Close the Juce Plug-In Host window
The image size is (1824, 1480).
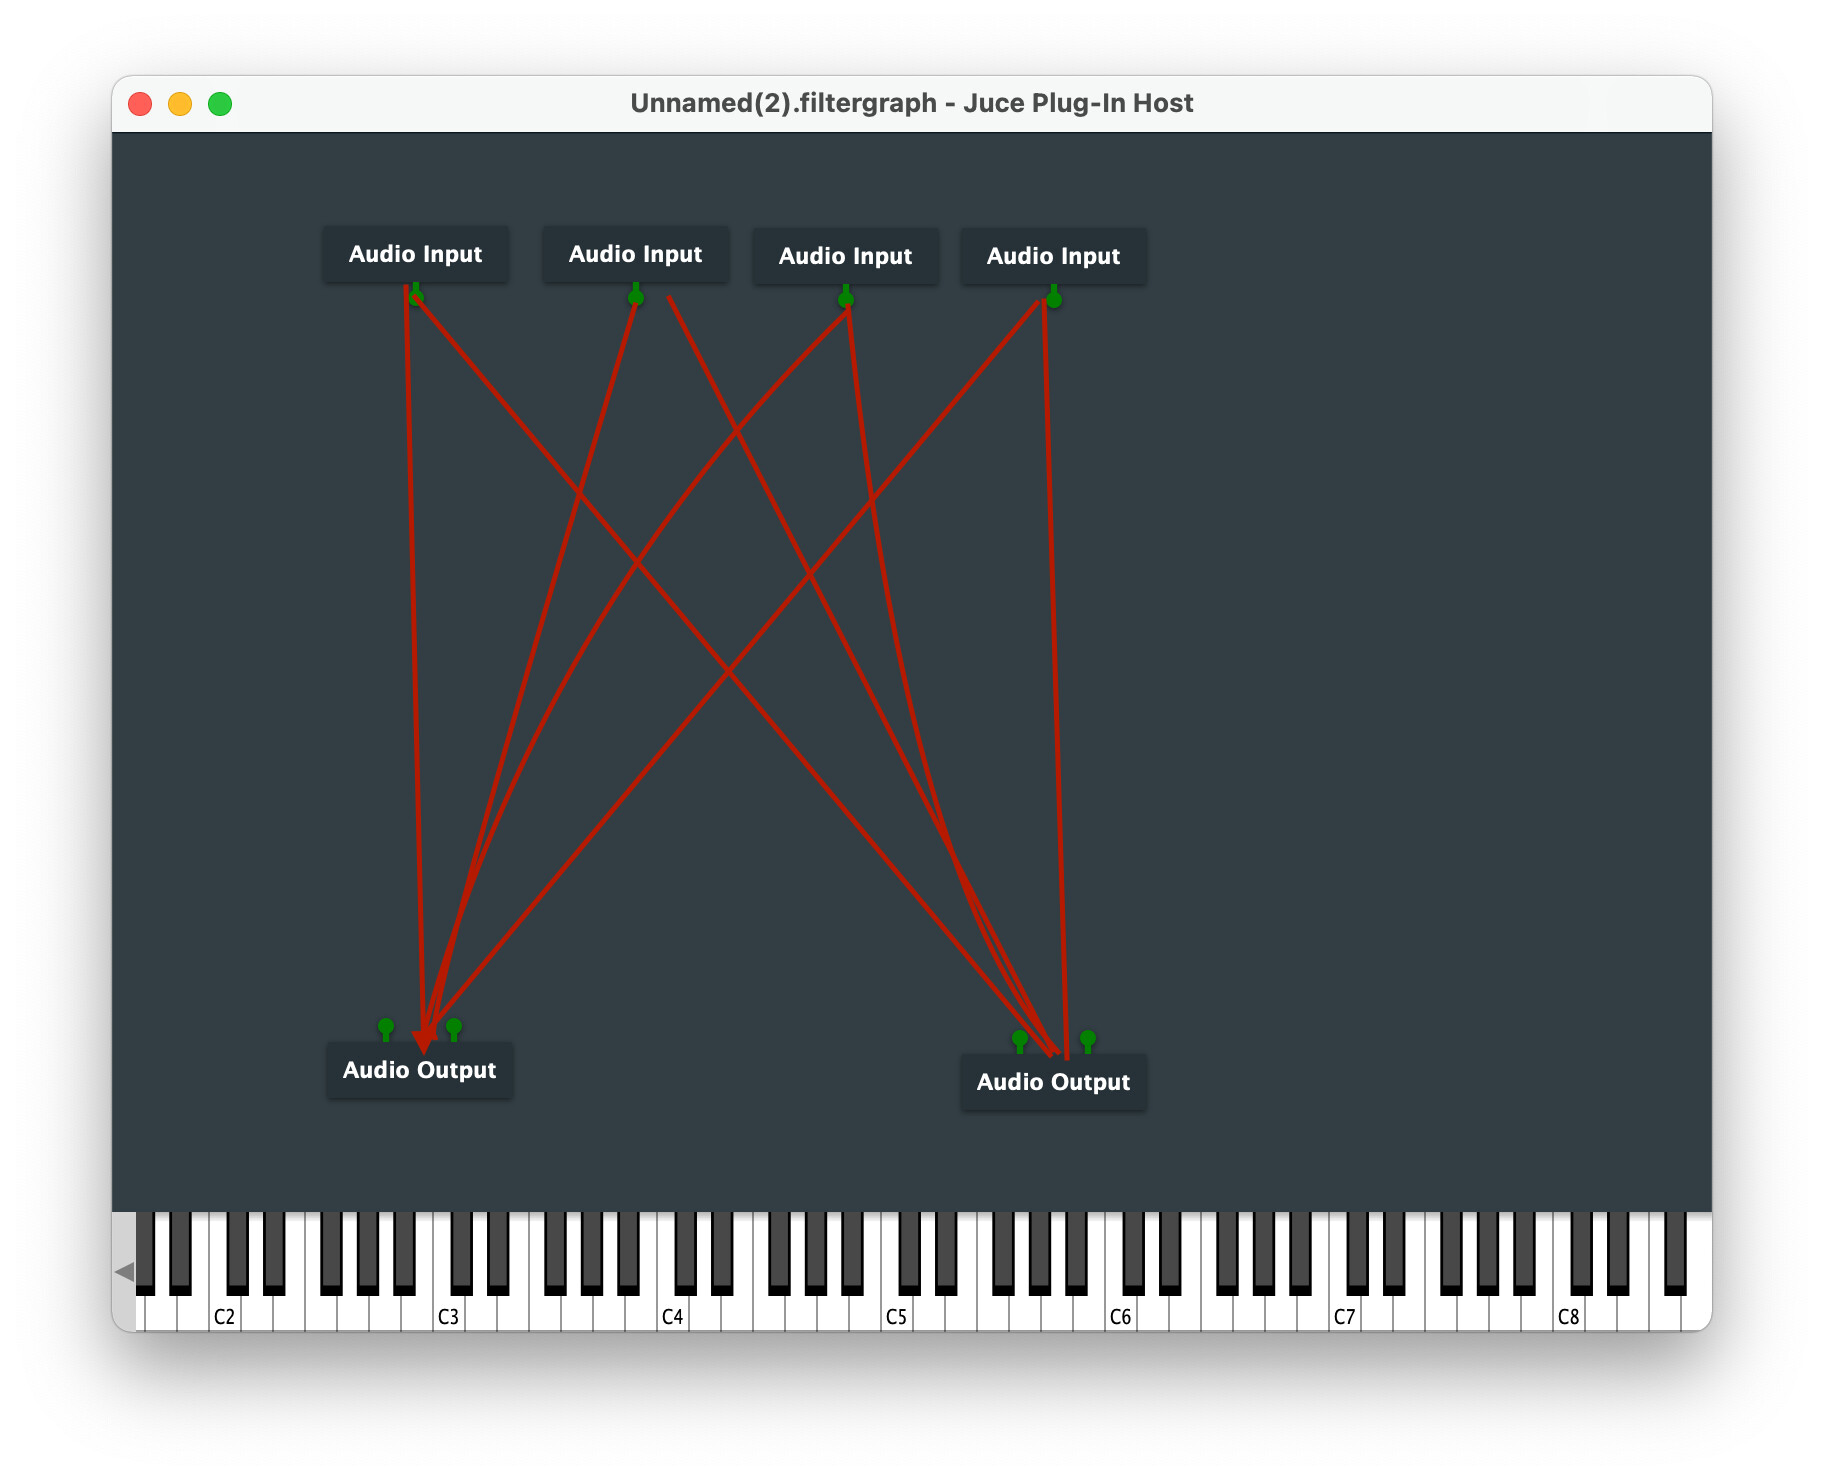[140, 104]
